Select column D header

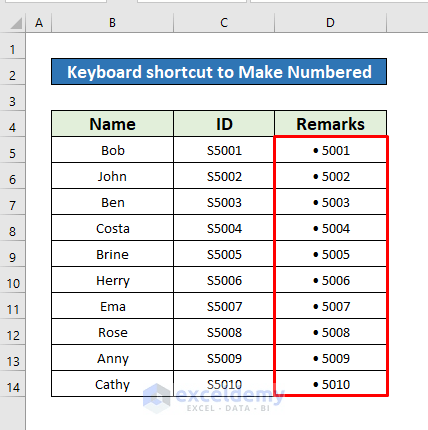pyautogui.click(x=330, y=23)
